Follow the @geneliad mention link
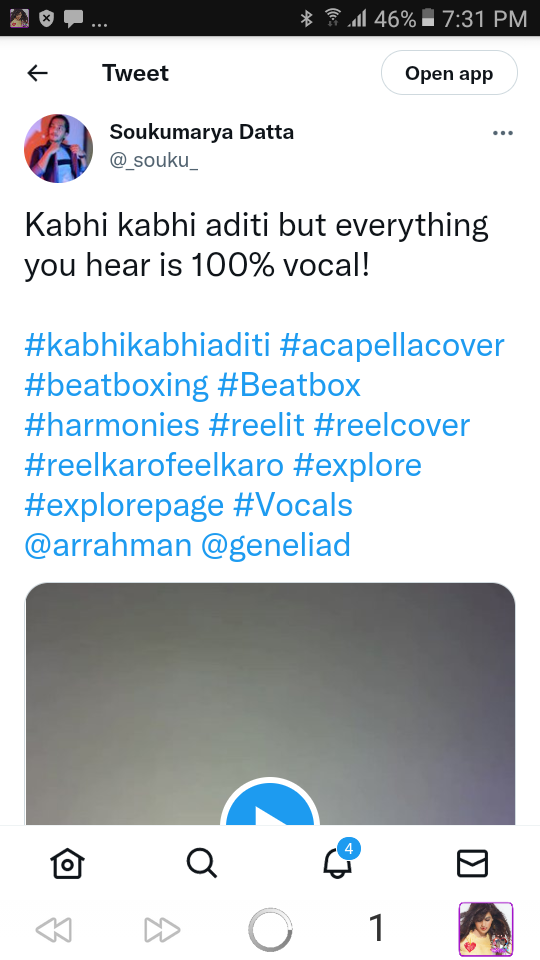540x960 pixels. click(276, 545)
